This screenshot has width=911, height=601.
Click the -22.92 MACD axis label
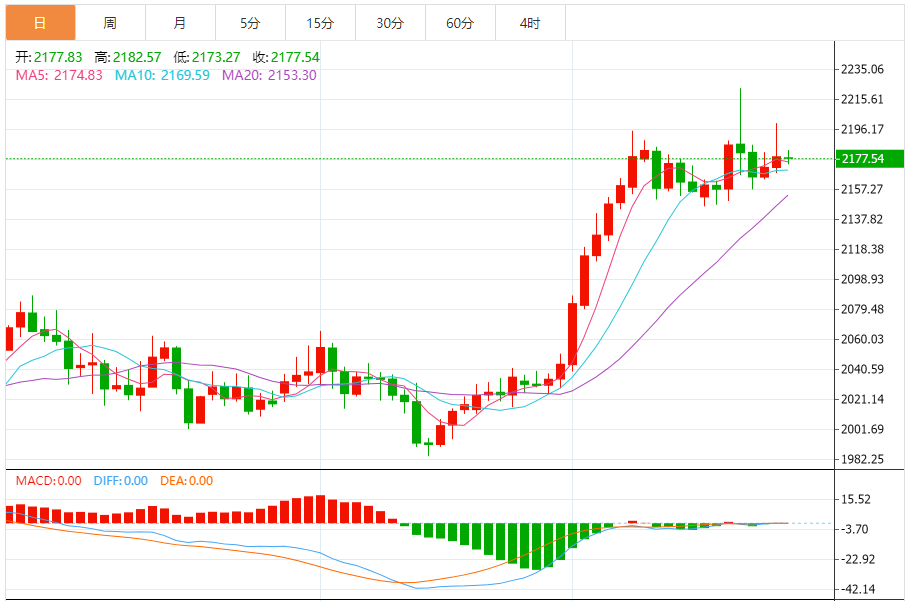point(857,560)
